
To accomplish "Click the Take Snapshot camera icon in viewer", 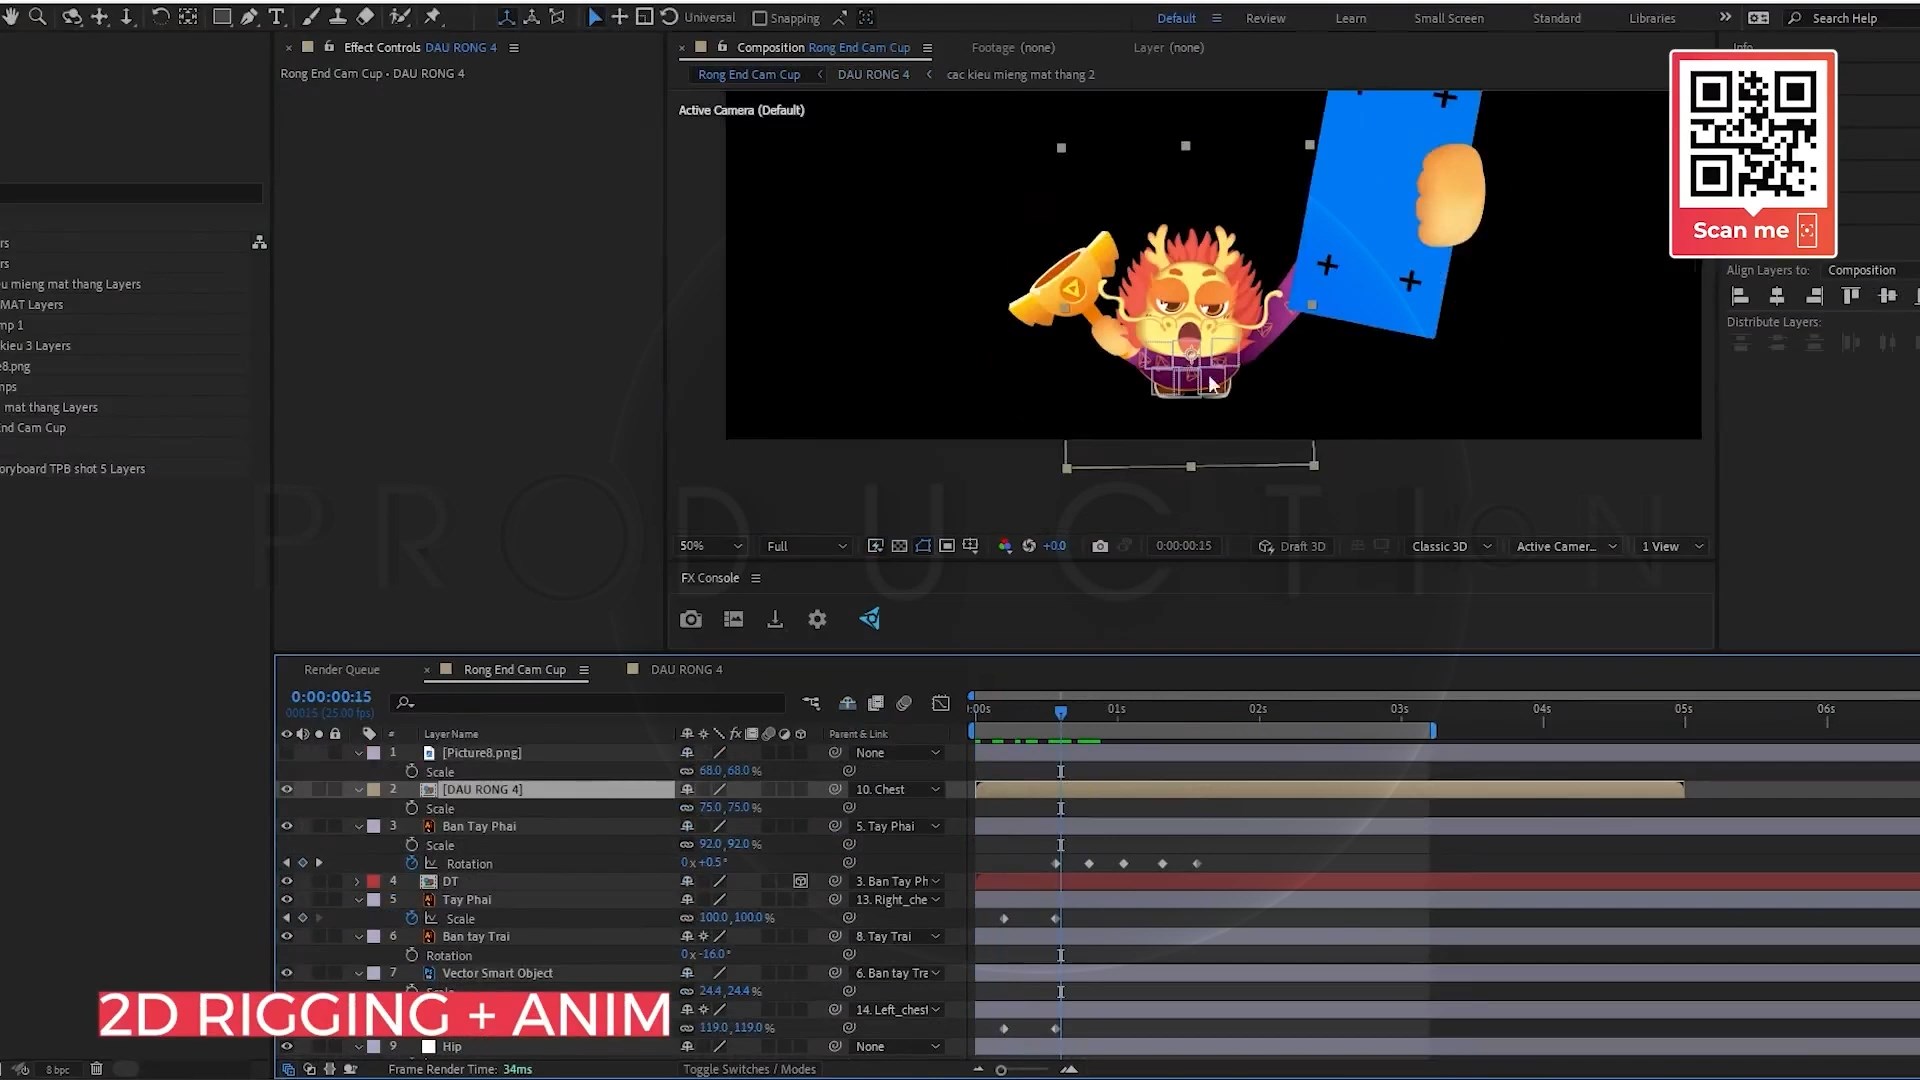I will [x=1100, y=546].
